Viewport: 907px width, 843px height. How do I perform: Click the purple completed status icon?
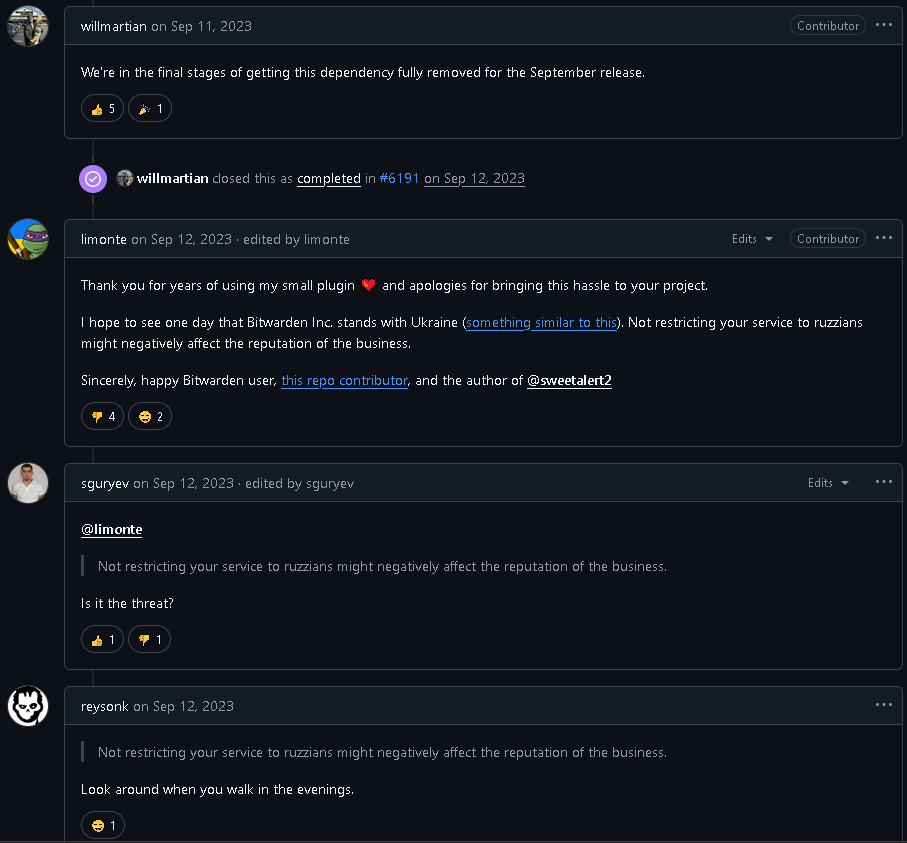93,179
